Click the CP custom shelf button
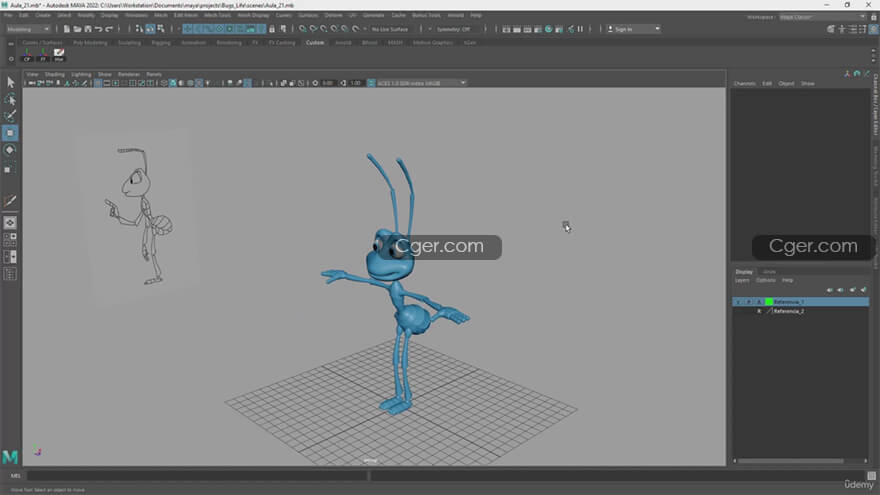880x495 pixels. [27, 54]
